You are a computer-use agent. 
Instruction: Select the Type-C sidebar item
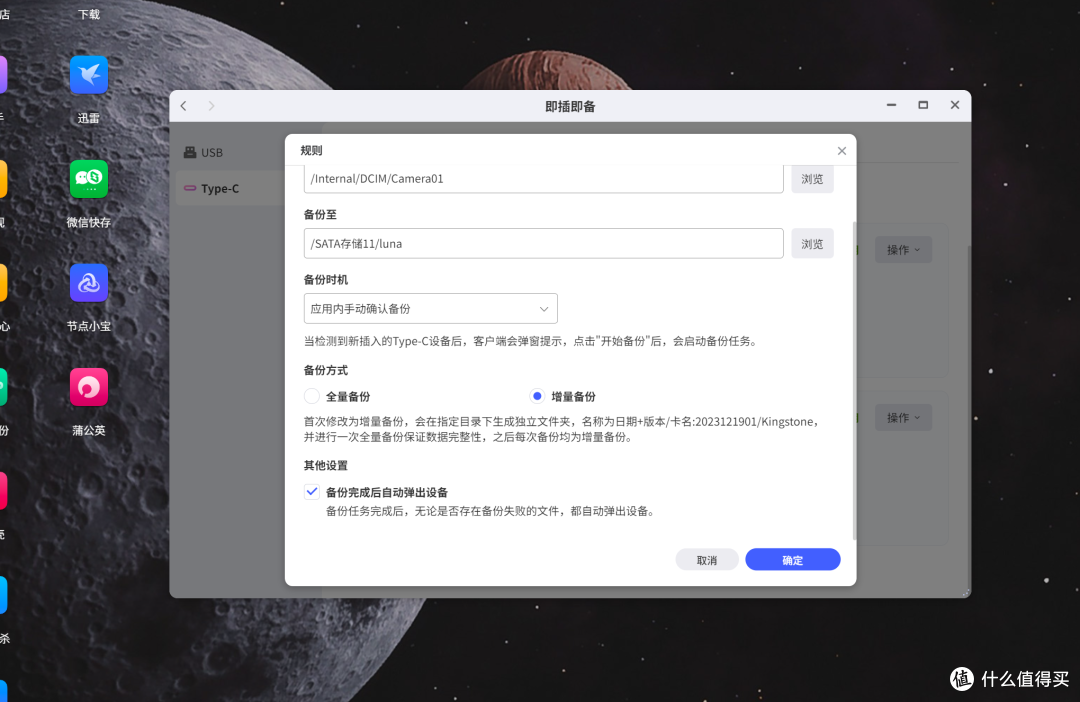pos(231,188)
